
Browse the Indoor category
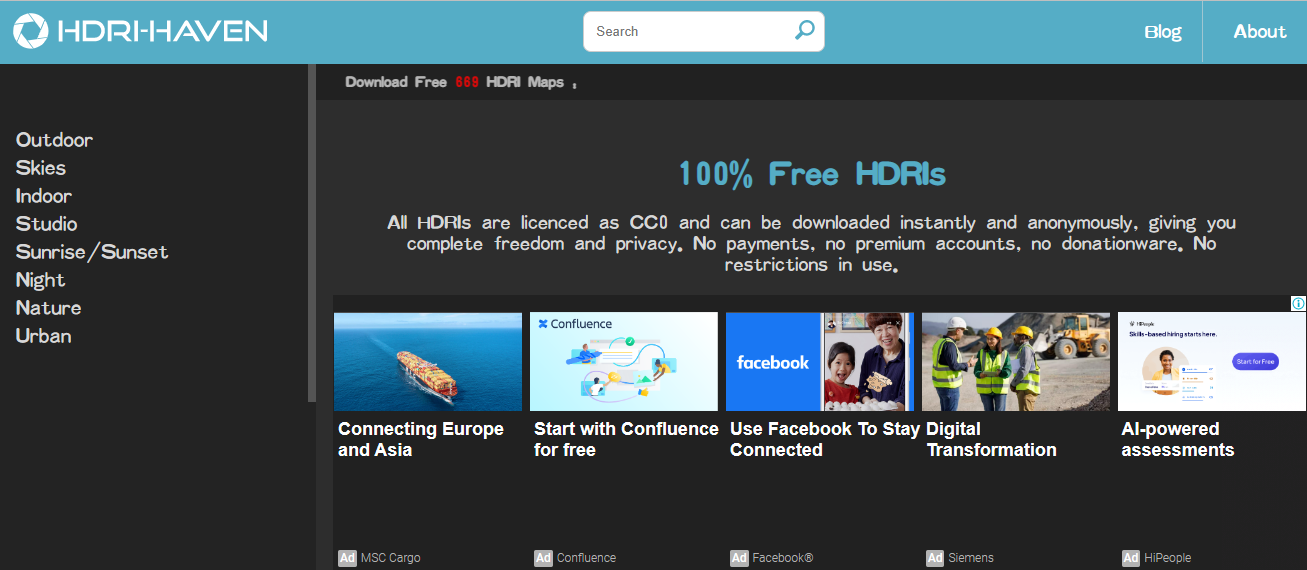tap(44, 196)
